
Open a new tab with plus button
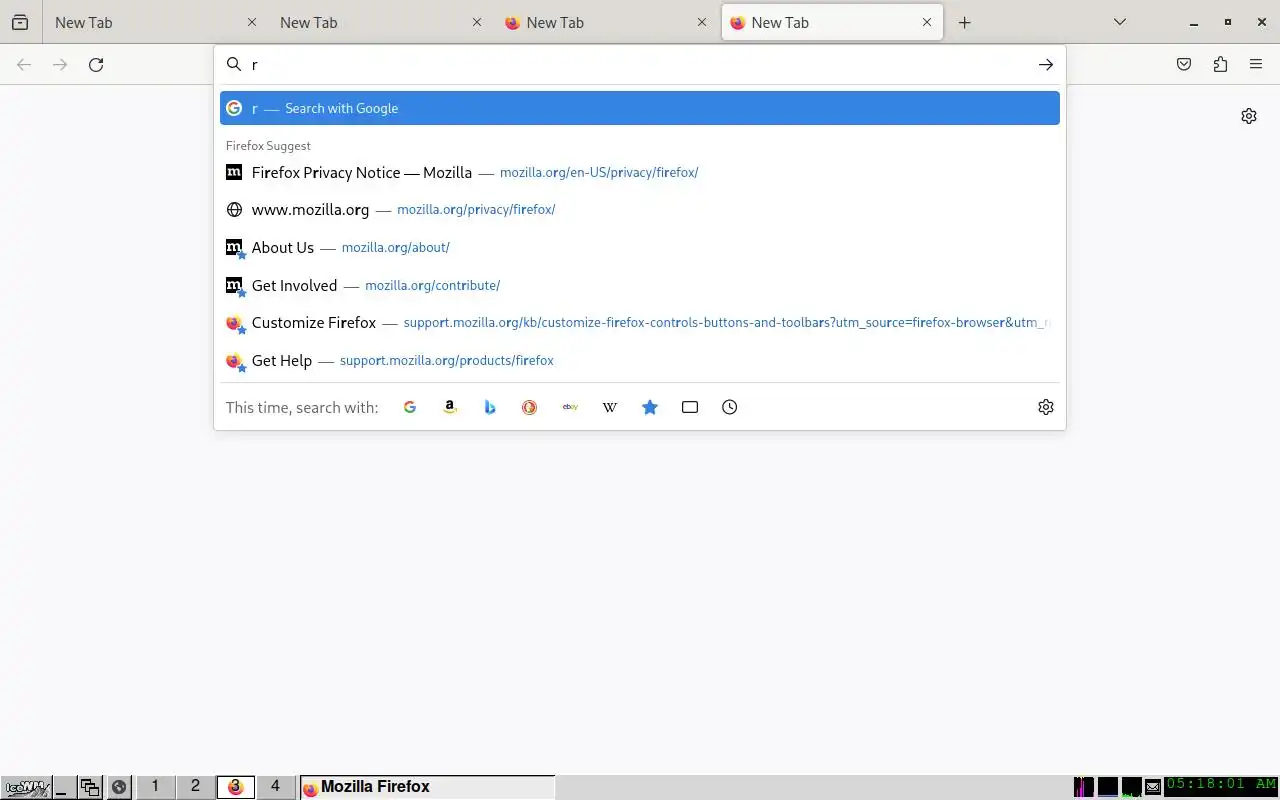(x=964, y=22)
